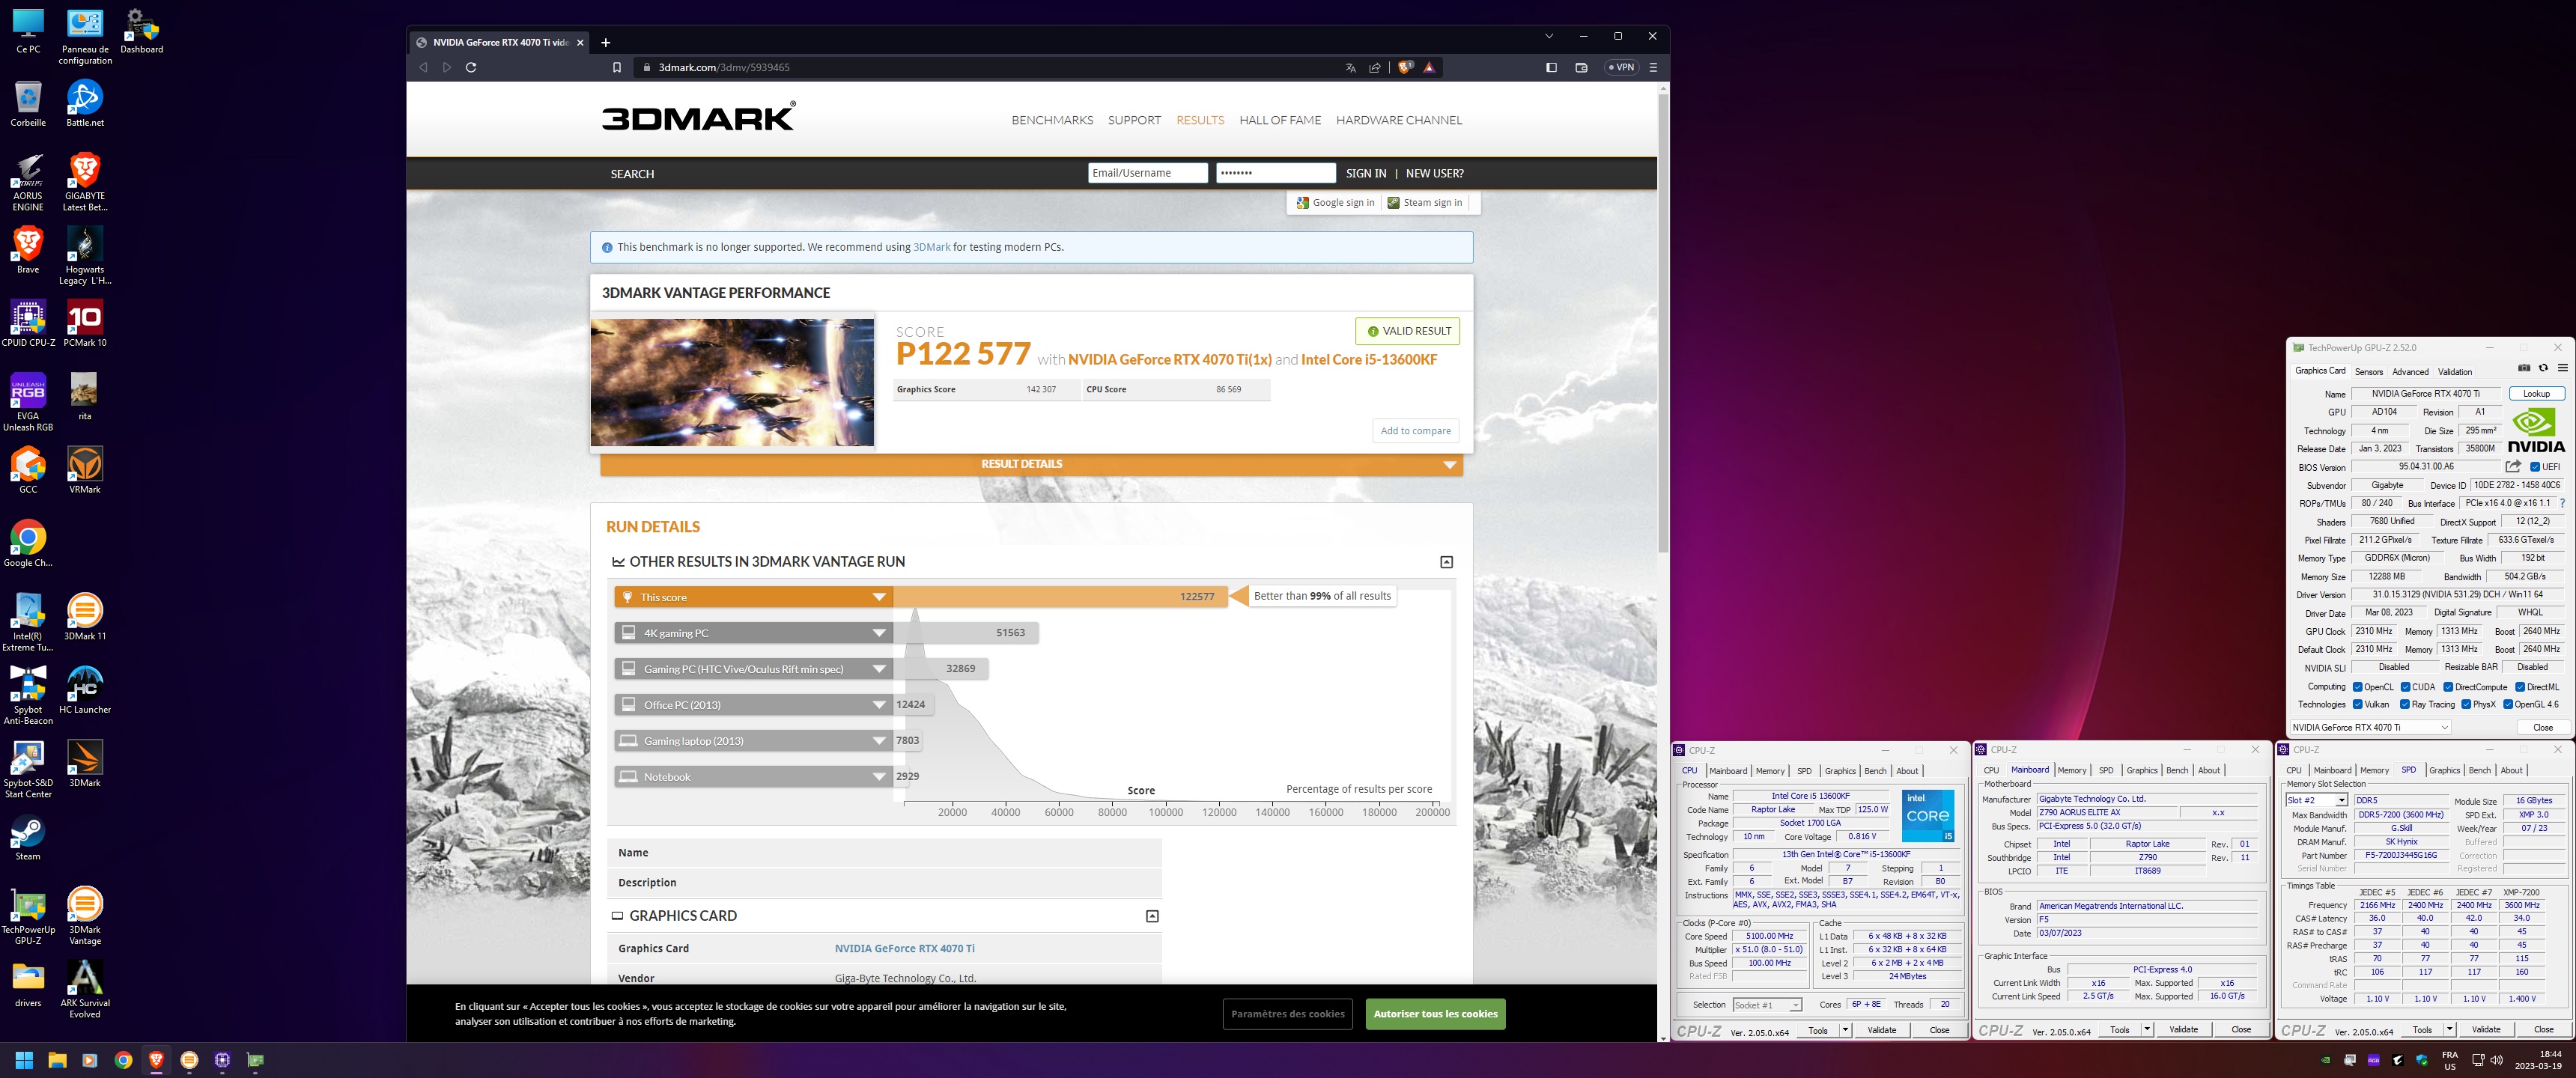Toggle the browser sidebar panel icon
The height and width of the screenshot is (1078, 2576).
click(1551, 68)
